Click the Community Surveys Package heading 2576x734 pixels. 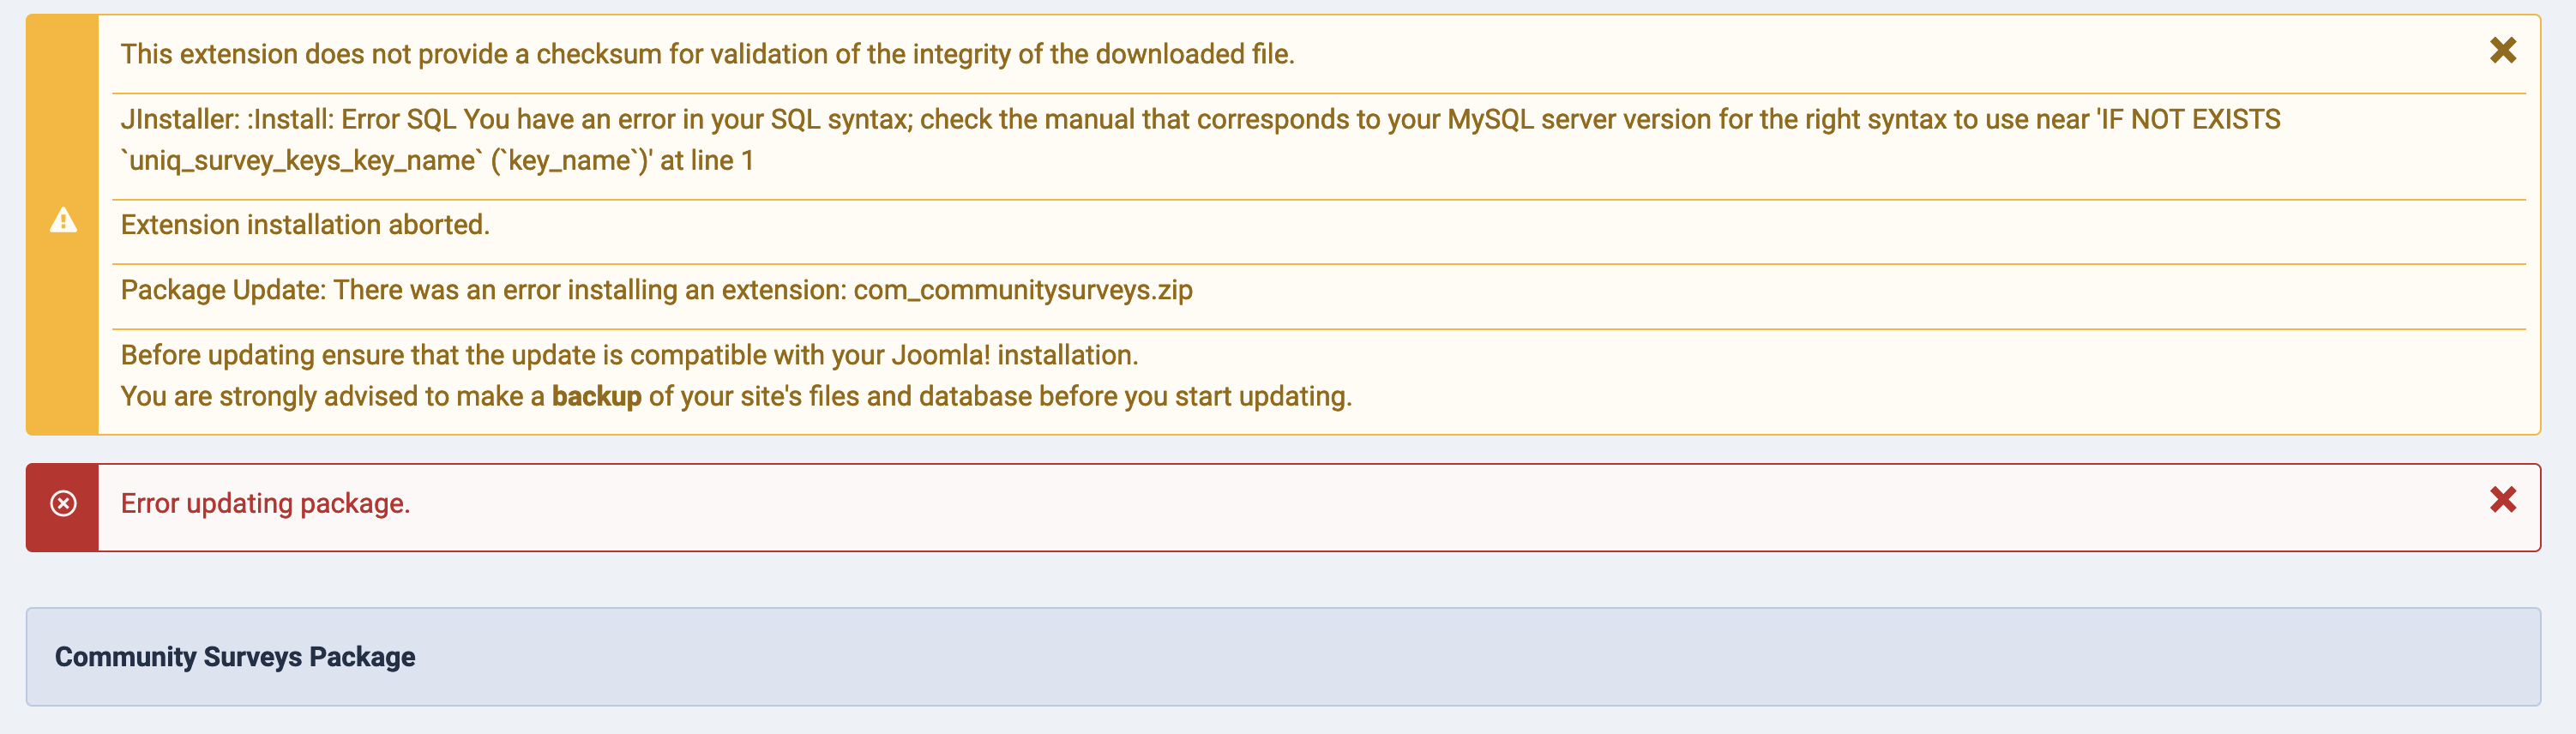point(235,657)
